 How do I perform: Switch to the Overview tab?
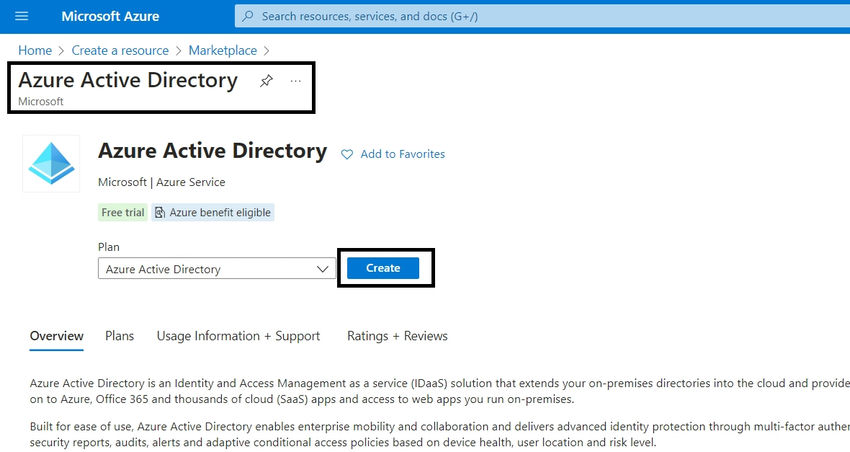(56, 336)
